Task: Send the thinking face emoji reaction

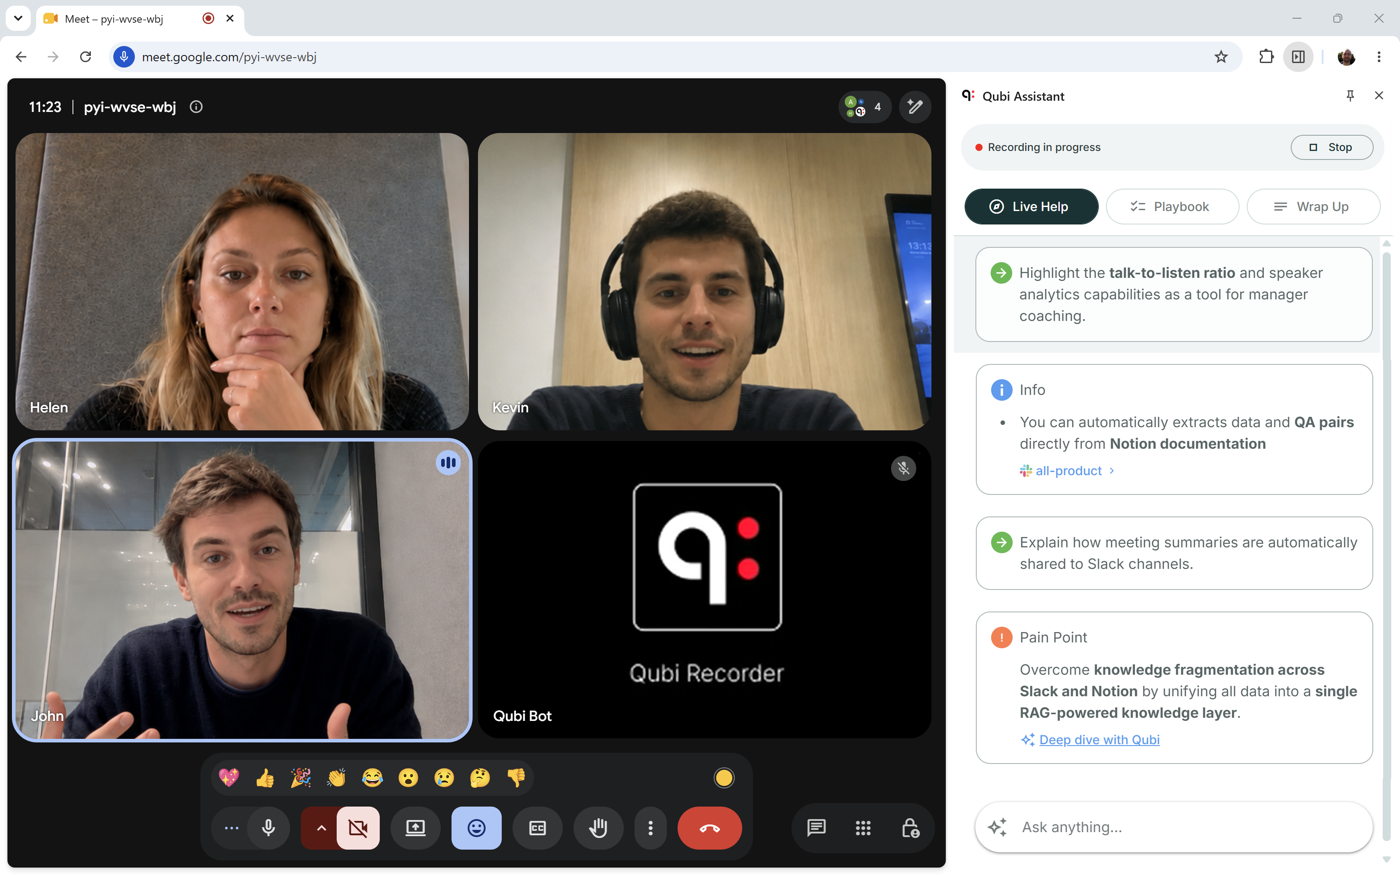Action: pos(480,778)
